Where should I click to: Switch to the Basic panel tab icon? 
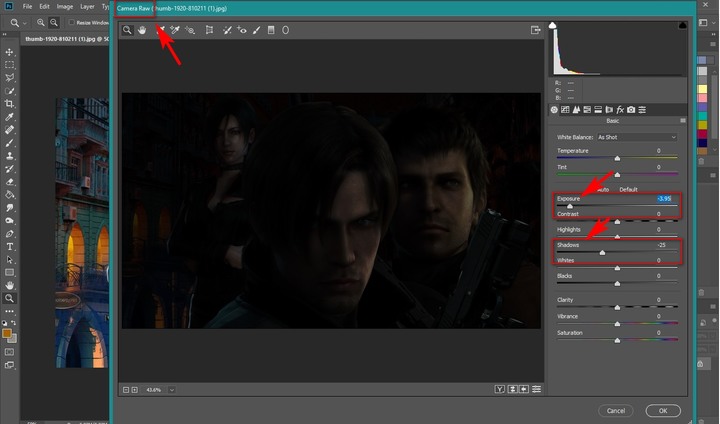coord(554,110)
